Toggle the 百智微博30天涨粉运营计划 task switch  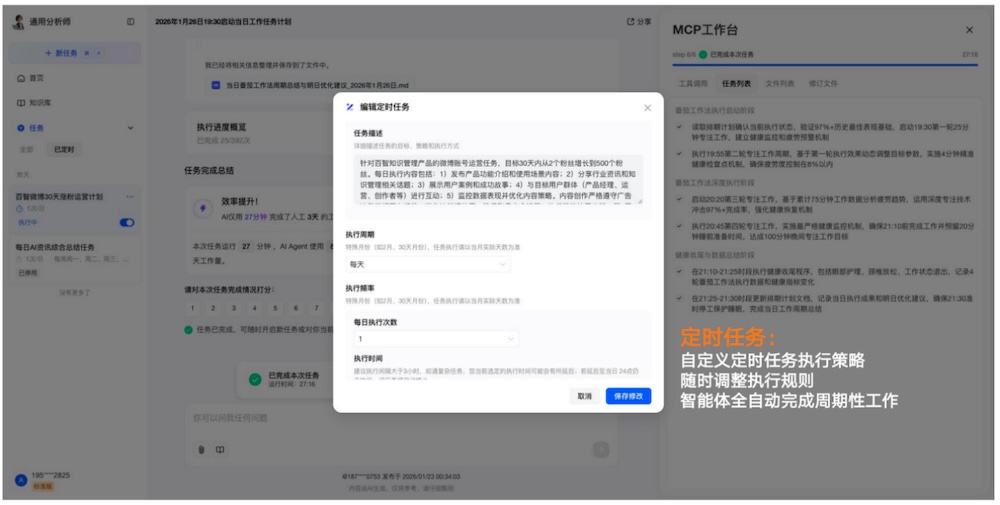coord(127,222)
